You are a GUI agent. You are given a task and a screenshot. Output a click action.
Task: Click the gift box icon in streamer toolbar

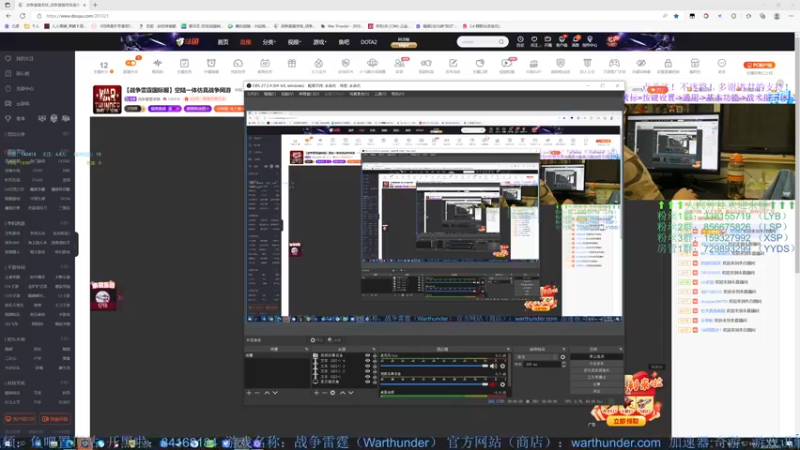(x=291, y=63)
